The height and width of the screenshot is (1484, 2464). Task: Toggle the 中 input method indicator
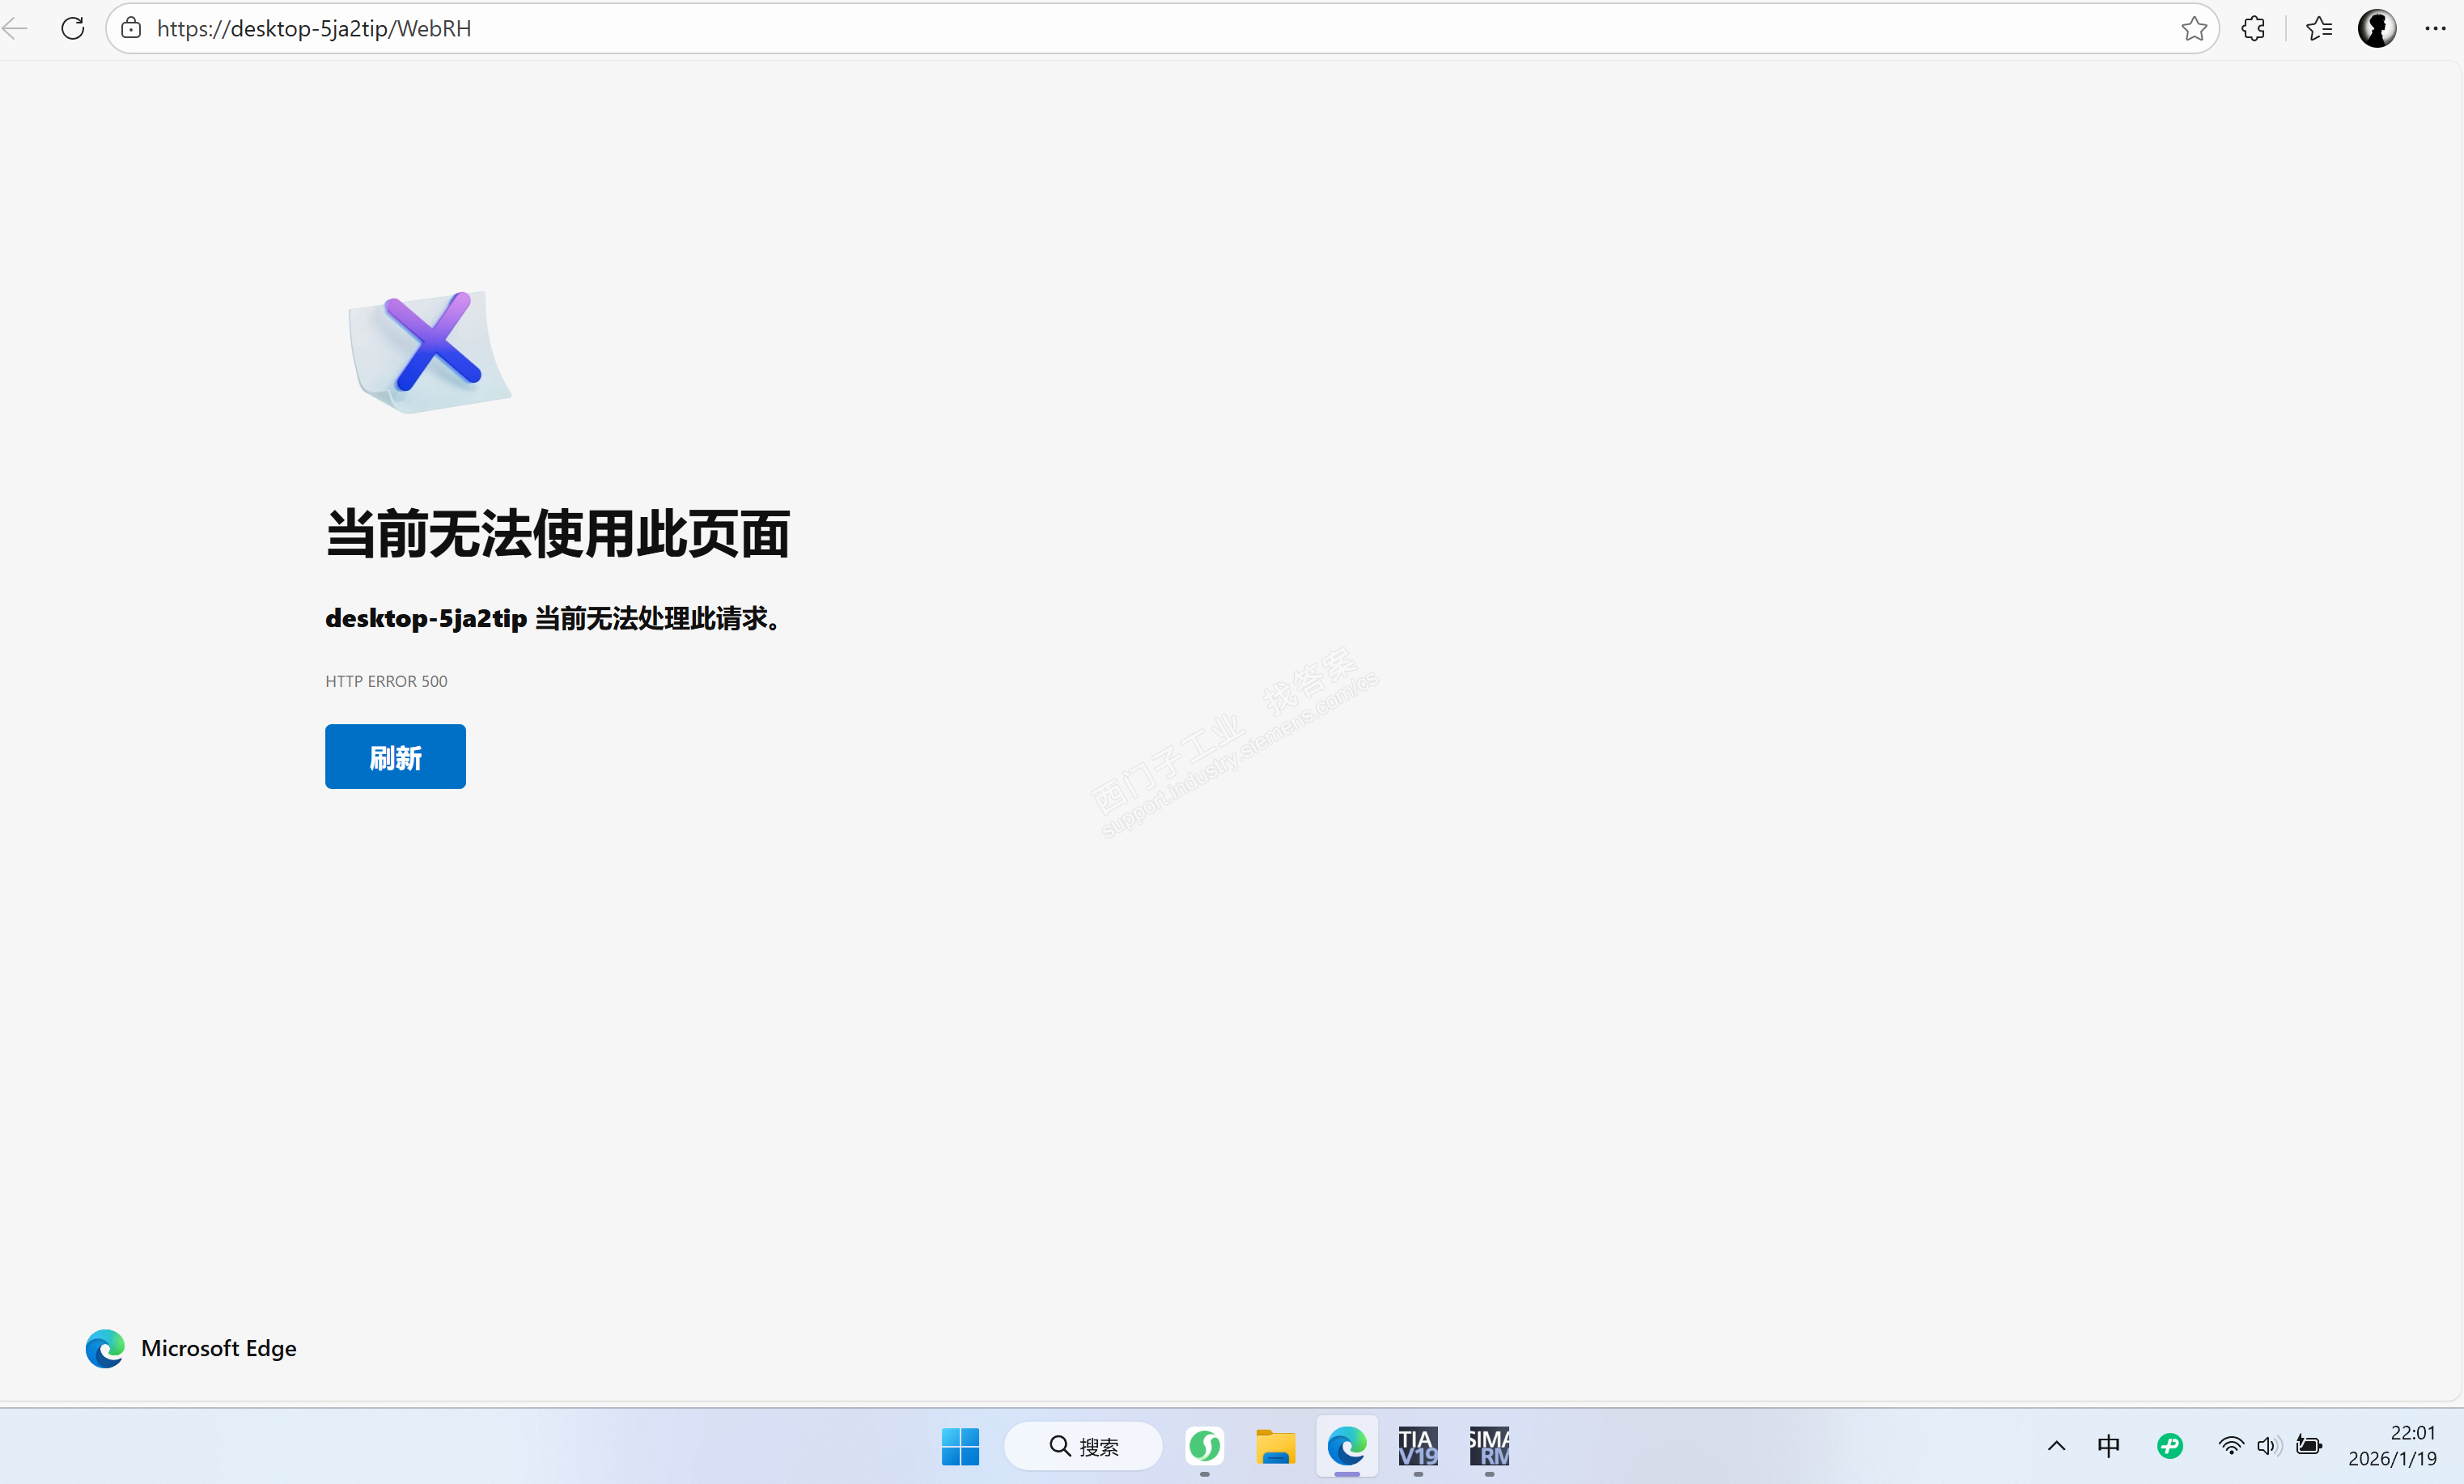tap(2108, 1446)
